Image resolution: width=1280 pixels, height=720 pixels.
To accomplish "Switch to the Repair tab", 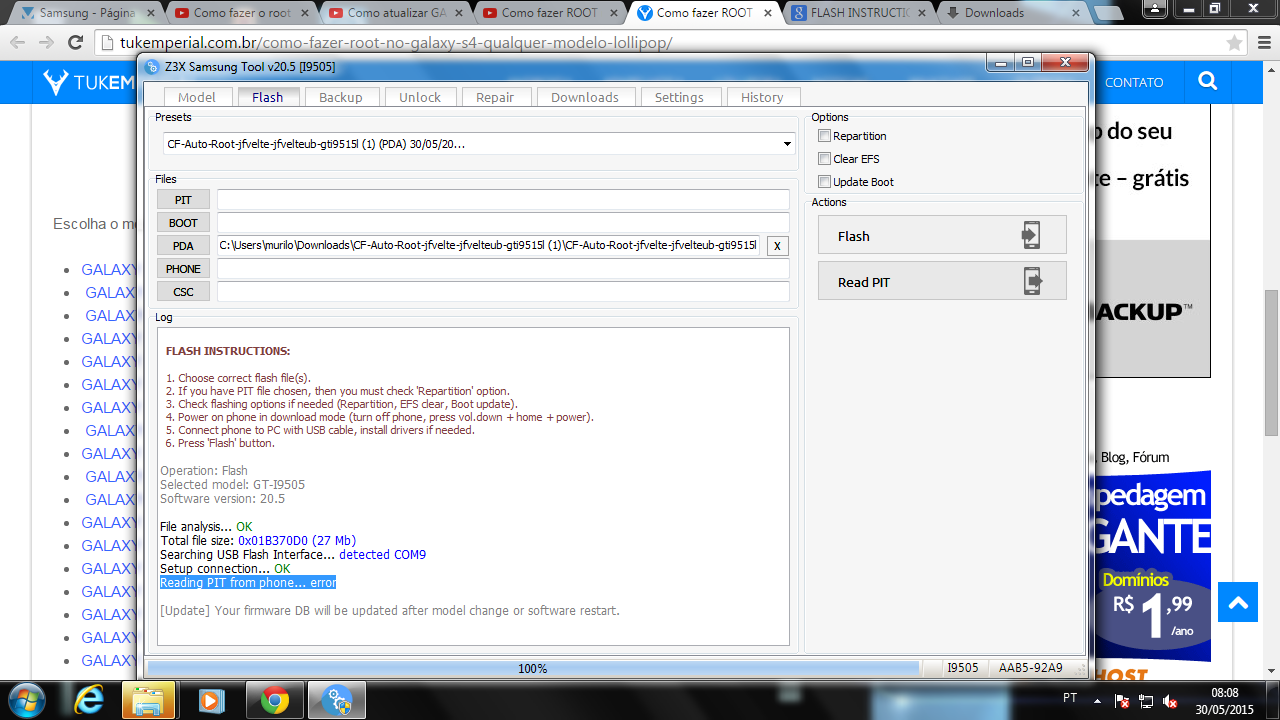I will coord(495,97).
